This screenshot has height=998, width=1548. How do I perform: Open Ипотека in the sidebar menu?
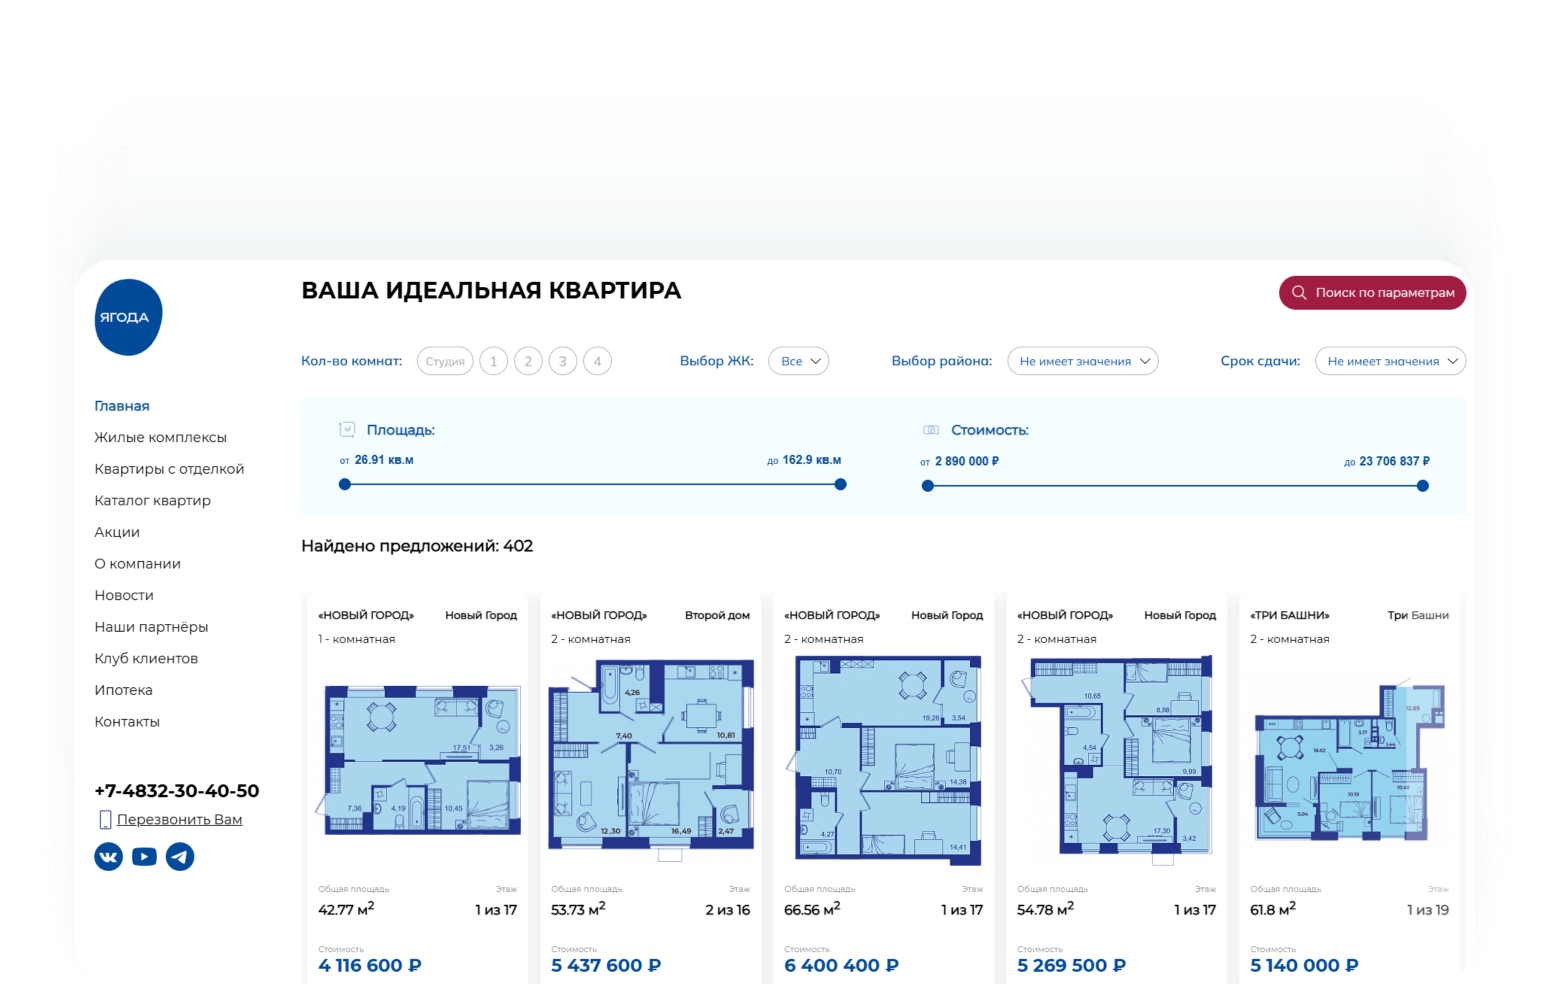coord(123,690)
